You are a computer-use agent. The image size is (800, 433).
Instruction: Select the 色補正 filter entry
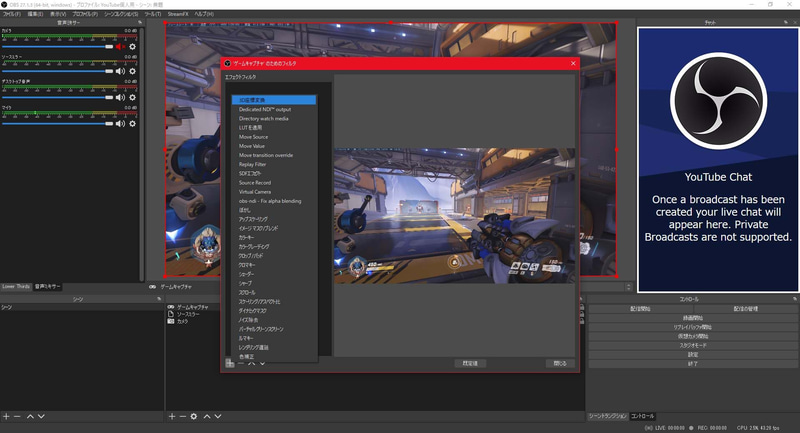tap(274, 356)
